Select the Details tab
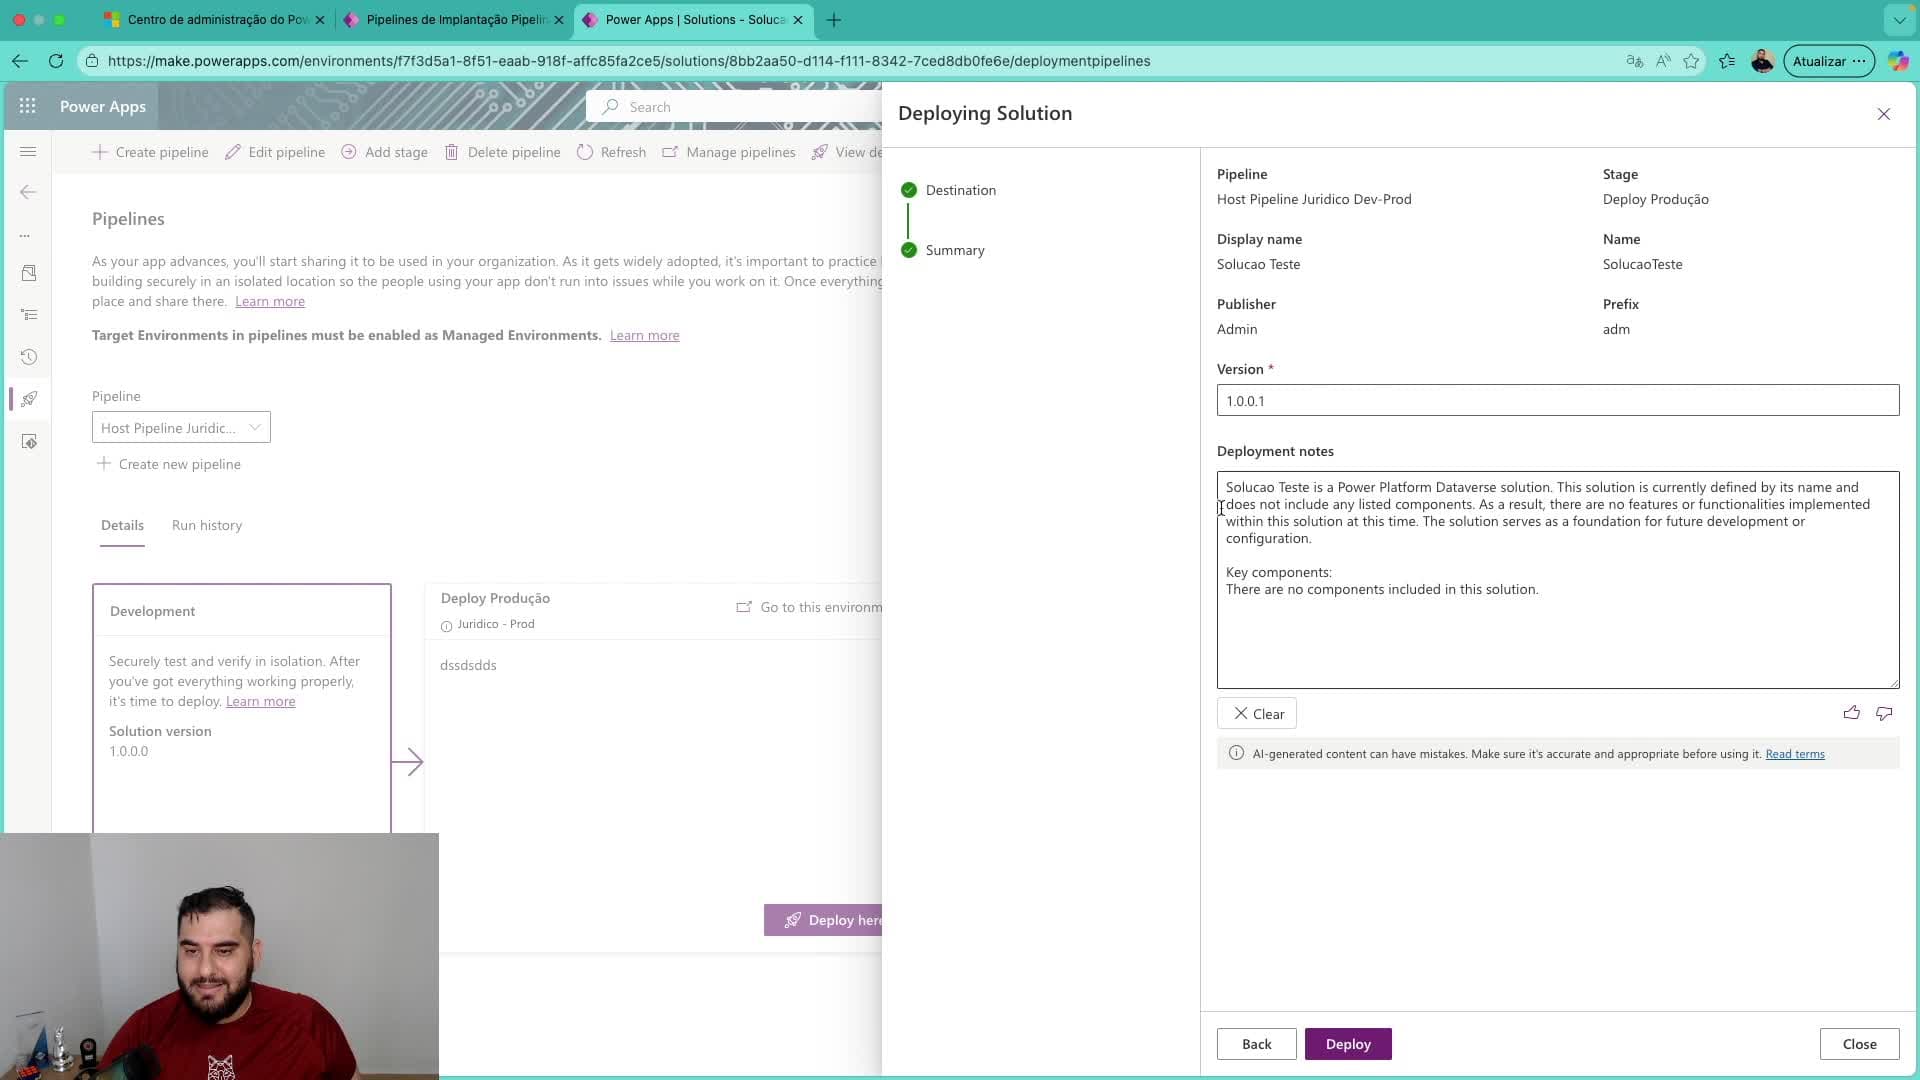This screenshot has width=1920, height=1080. 122,525
